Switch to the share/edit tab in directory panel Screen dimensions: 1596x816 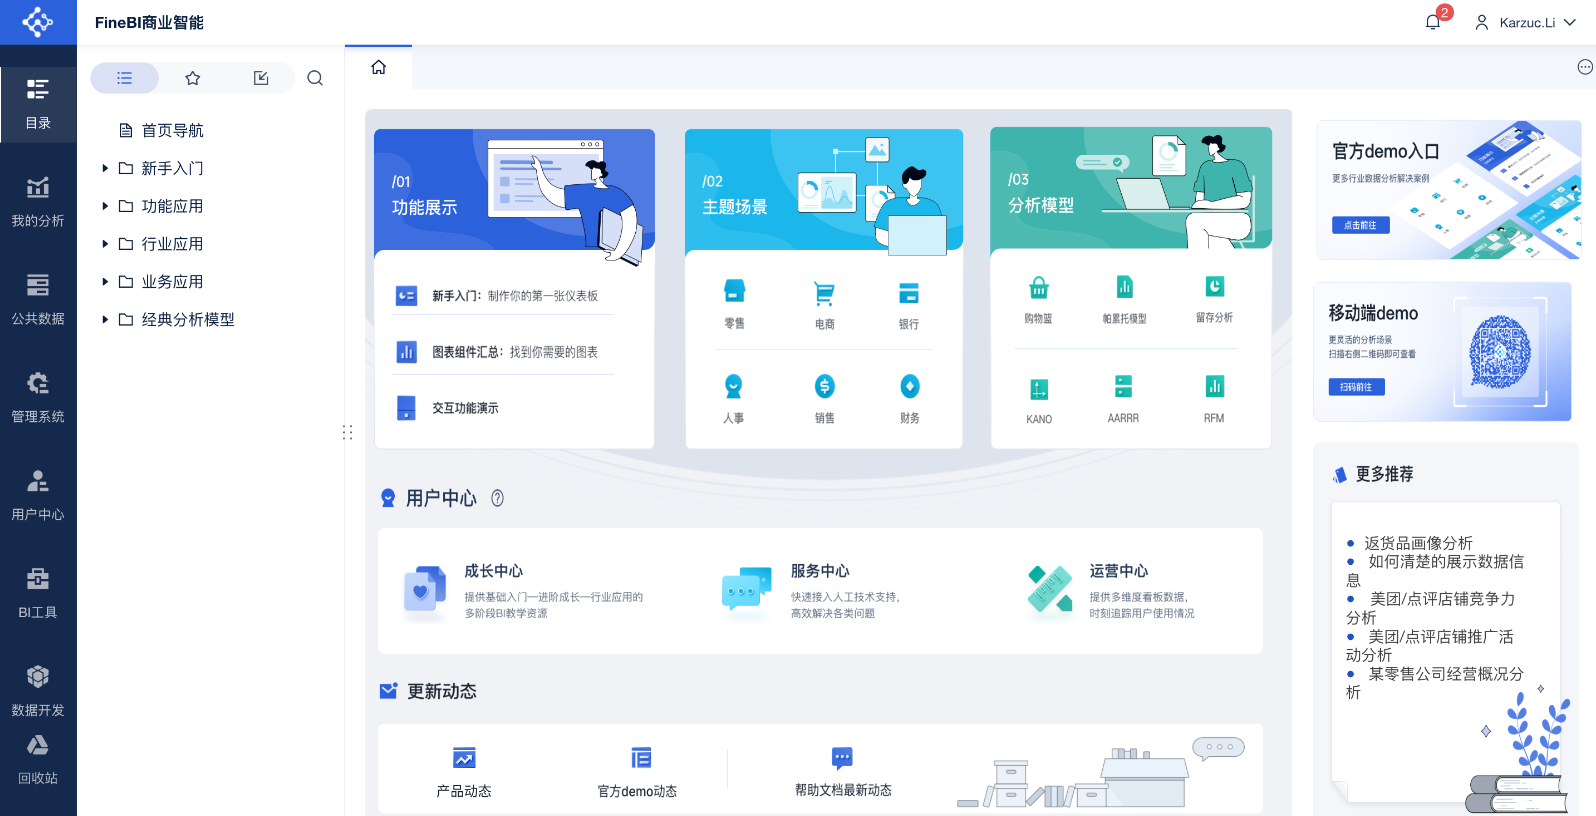(261, 78)
